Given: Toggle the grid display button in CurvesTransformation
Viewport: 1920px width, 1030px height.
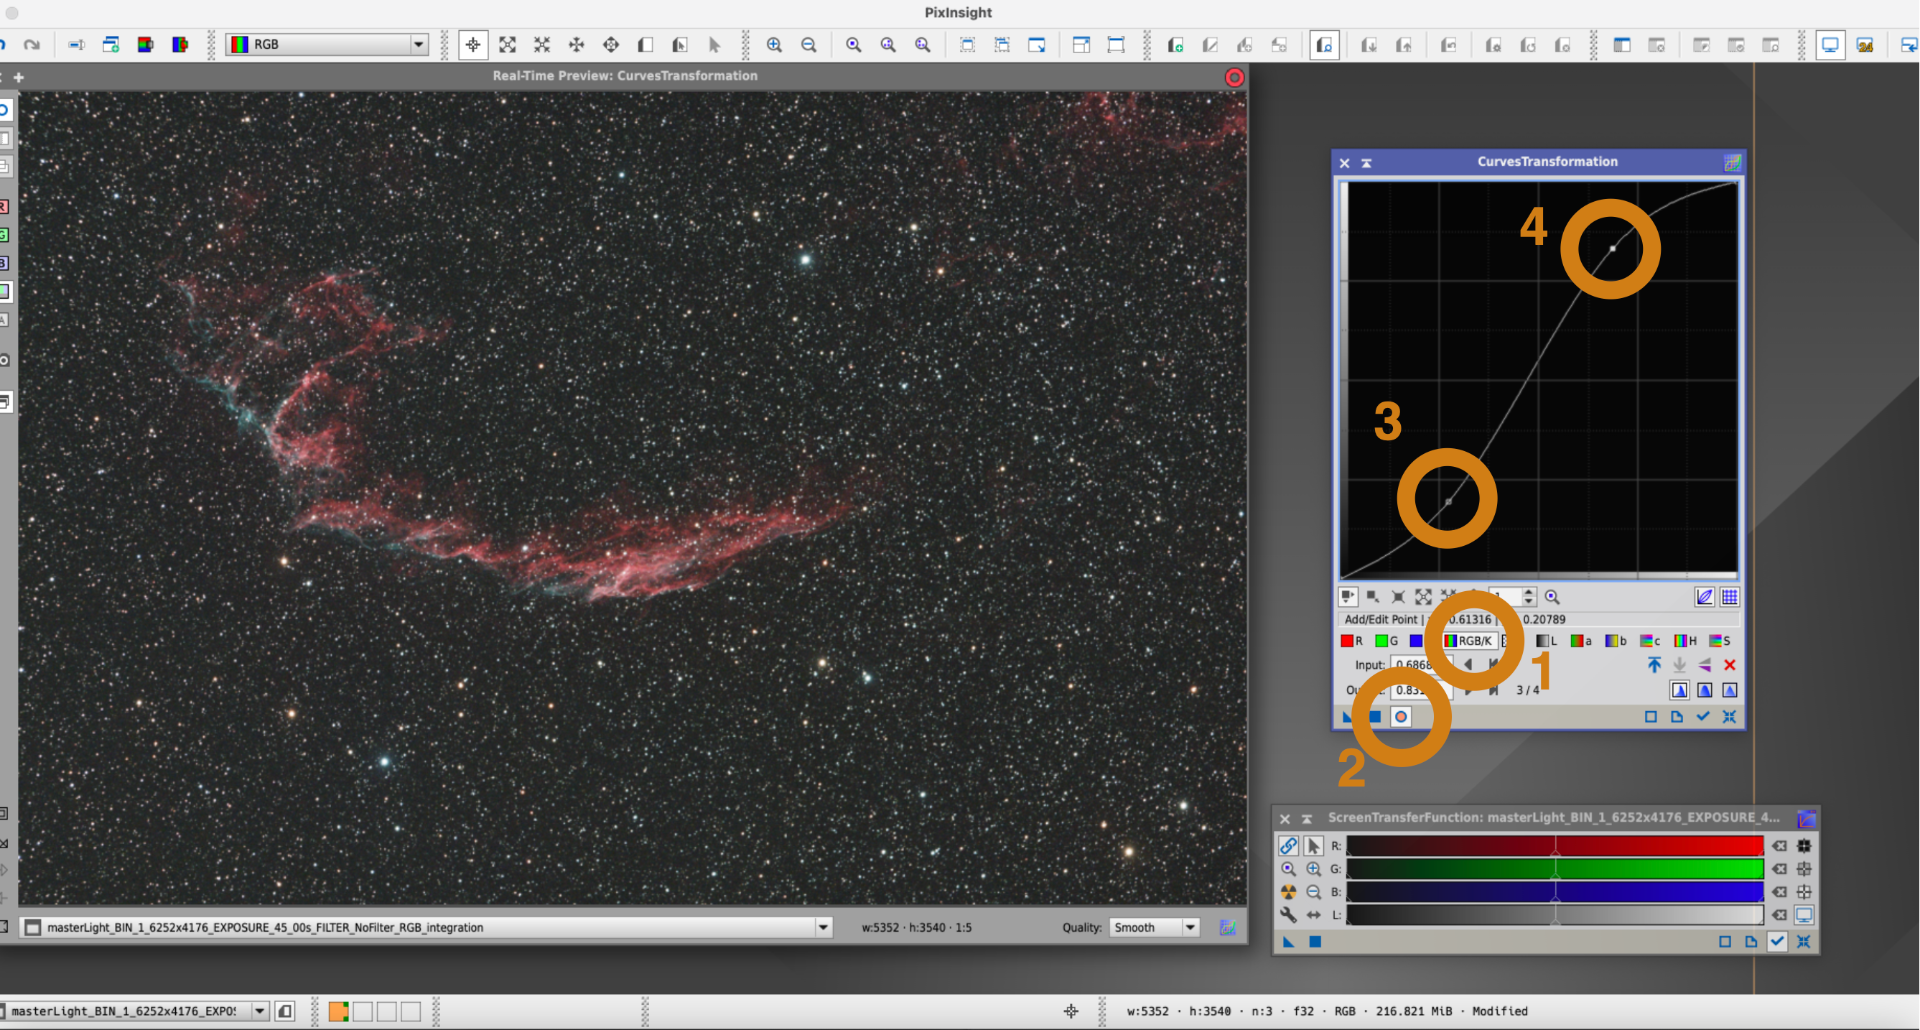Looking at the screenshot, I should 1729,597.
